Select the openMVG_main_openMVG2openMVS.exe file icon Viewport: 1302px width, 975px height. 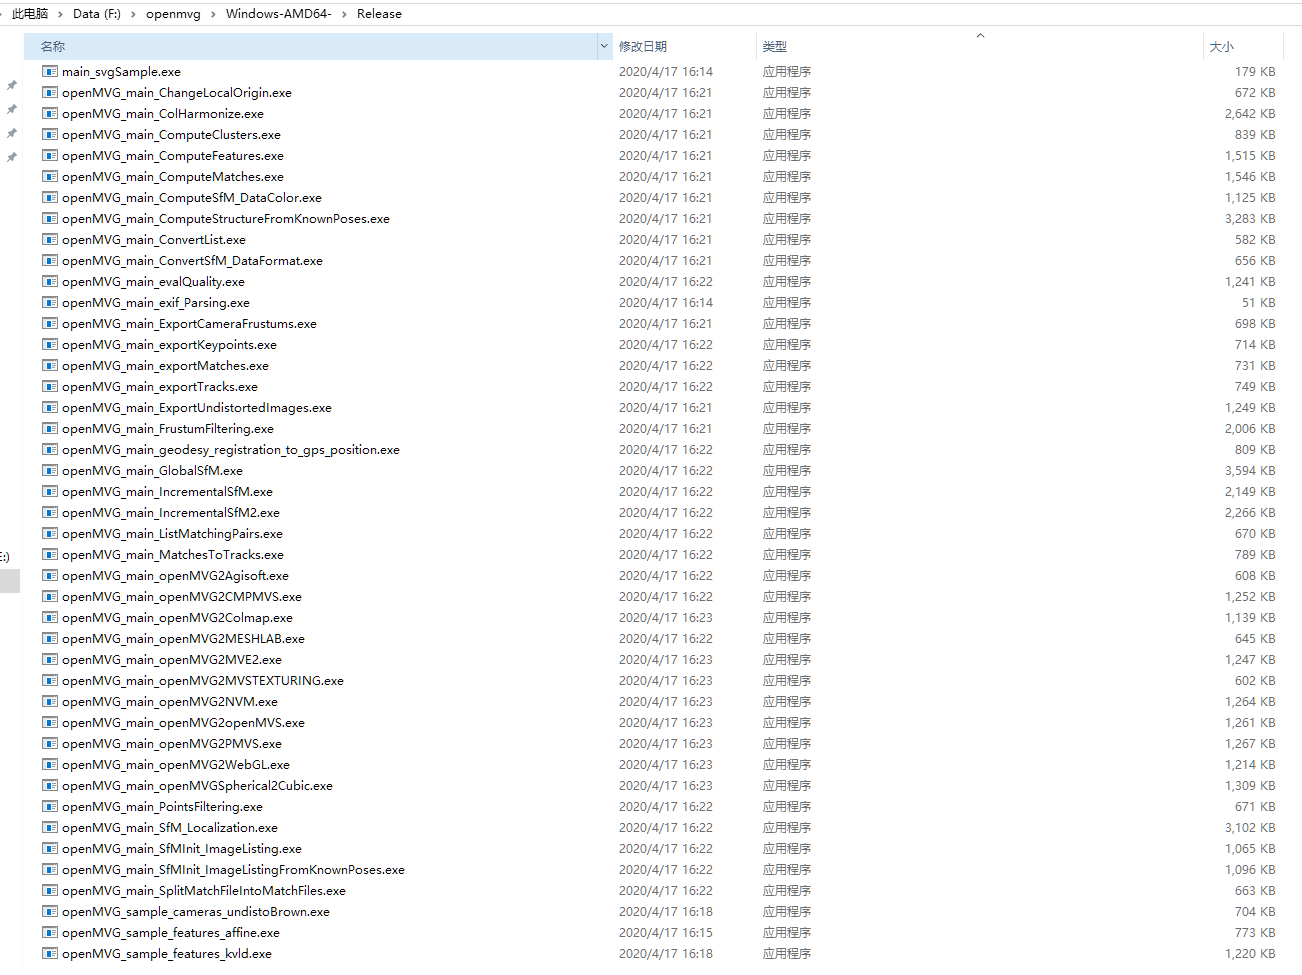[x=49, y=722]
